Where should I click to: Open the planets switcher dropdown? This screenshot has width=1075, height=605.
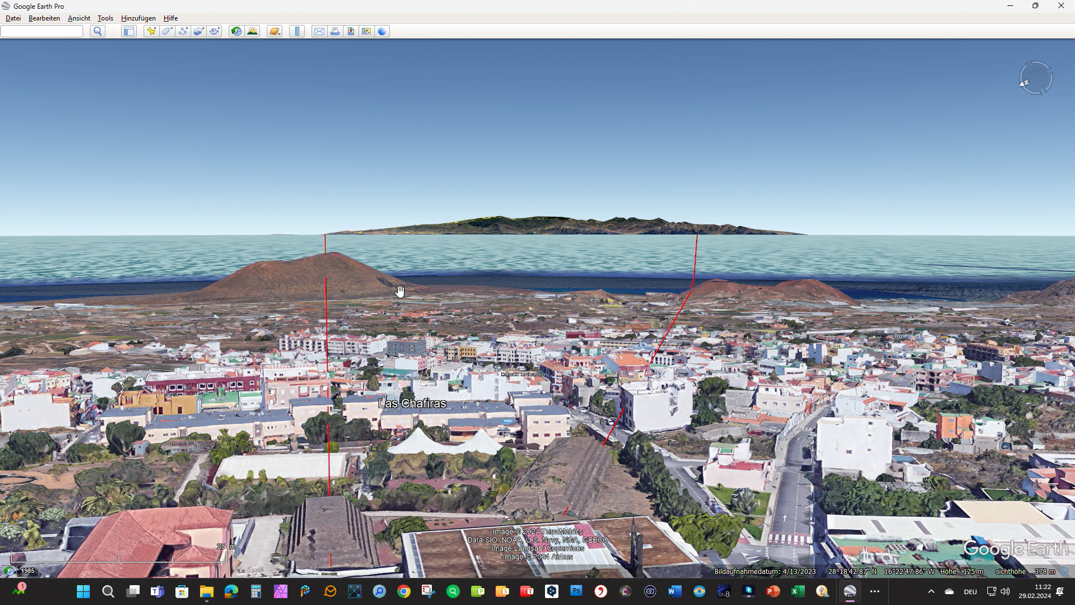[274, 32]
